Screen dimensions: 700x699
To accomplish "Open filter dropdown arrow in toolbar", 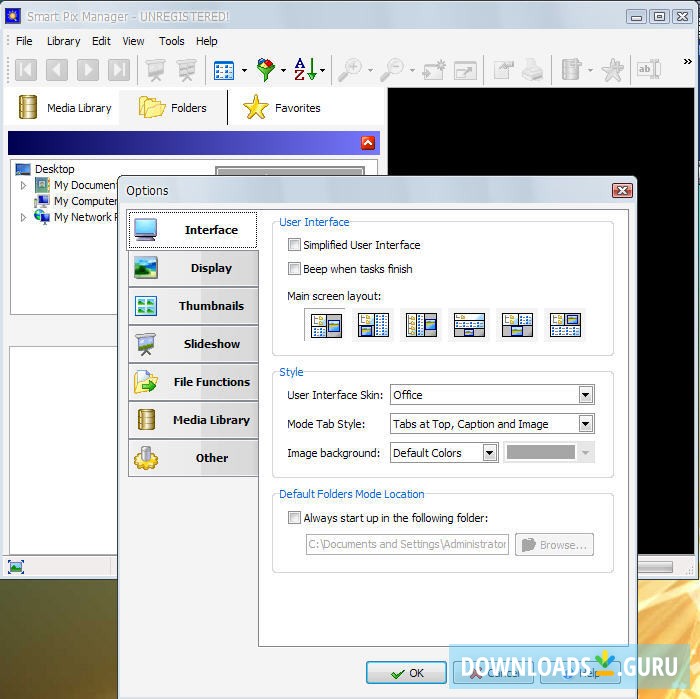I will tap(283, 71).
